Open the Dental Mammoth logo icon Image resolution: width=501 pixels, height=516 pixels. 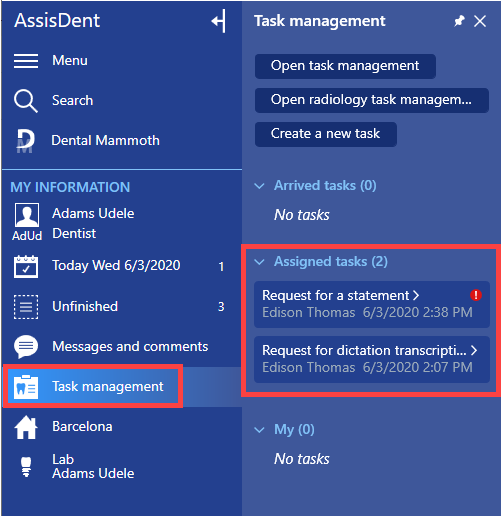coord(26,141)
